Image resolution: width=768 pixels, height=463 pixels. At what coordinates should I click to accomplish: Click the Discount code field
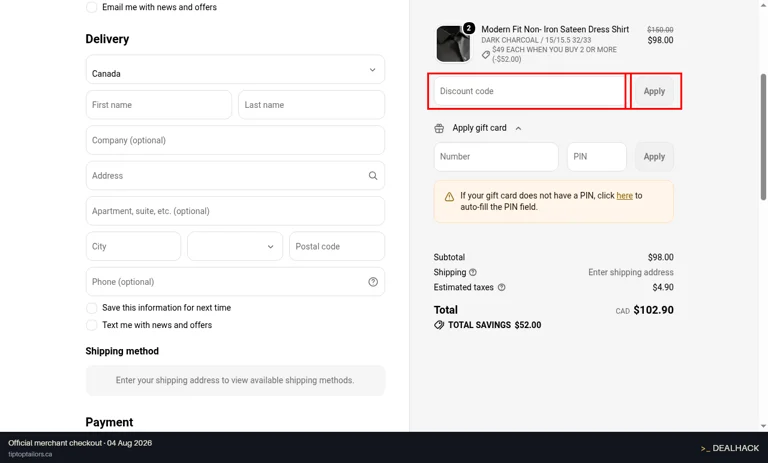pos(529,91)
